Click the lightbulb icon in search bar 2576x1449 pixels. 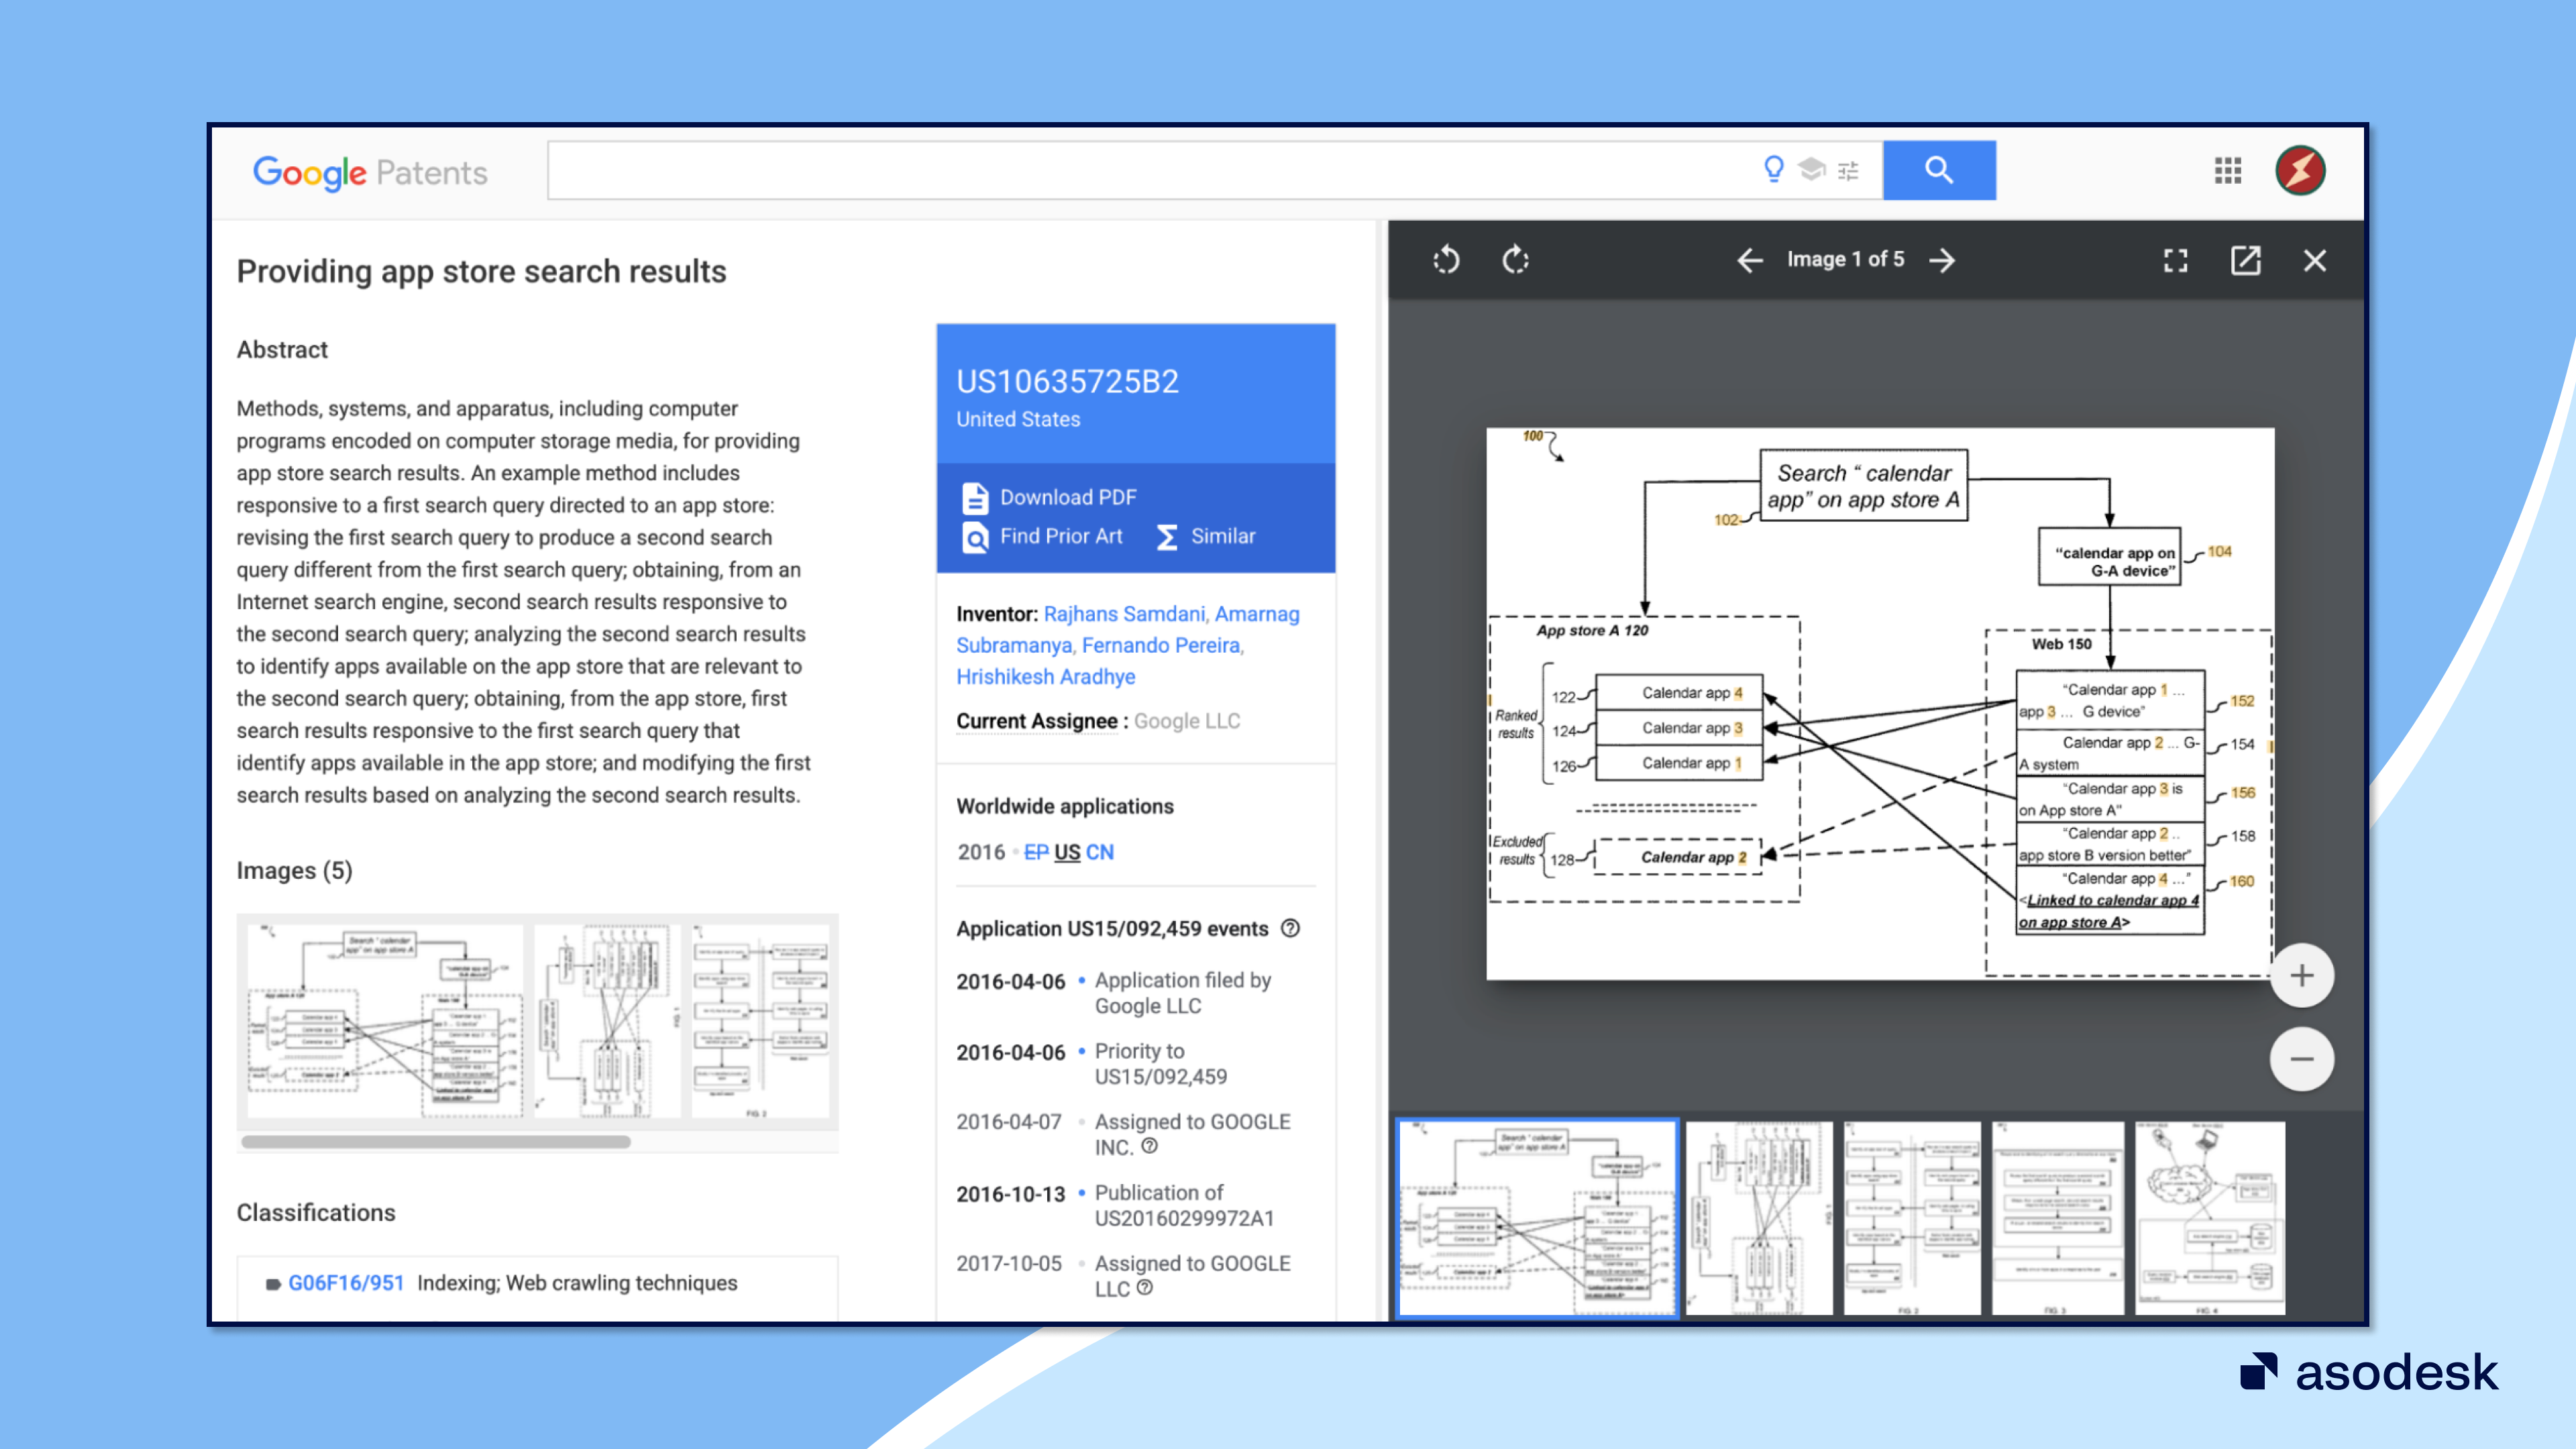point(1773,169)
